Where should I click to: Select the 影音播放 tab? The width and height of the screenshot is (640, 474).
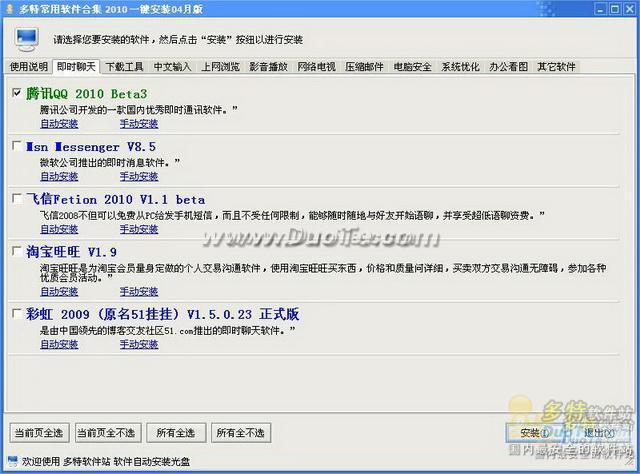point(268,67)
